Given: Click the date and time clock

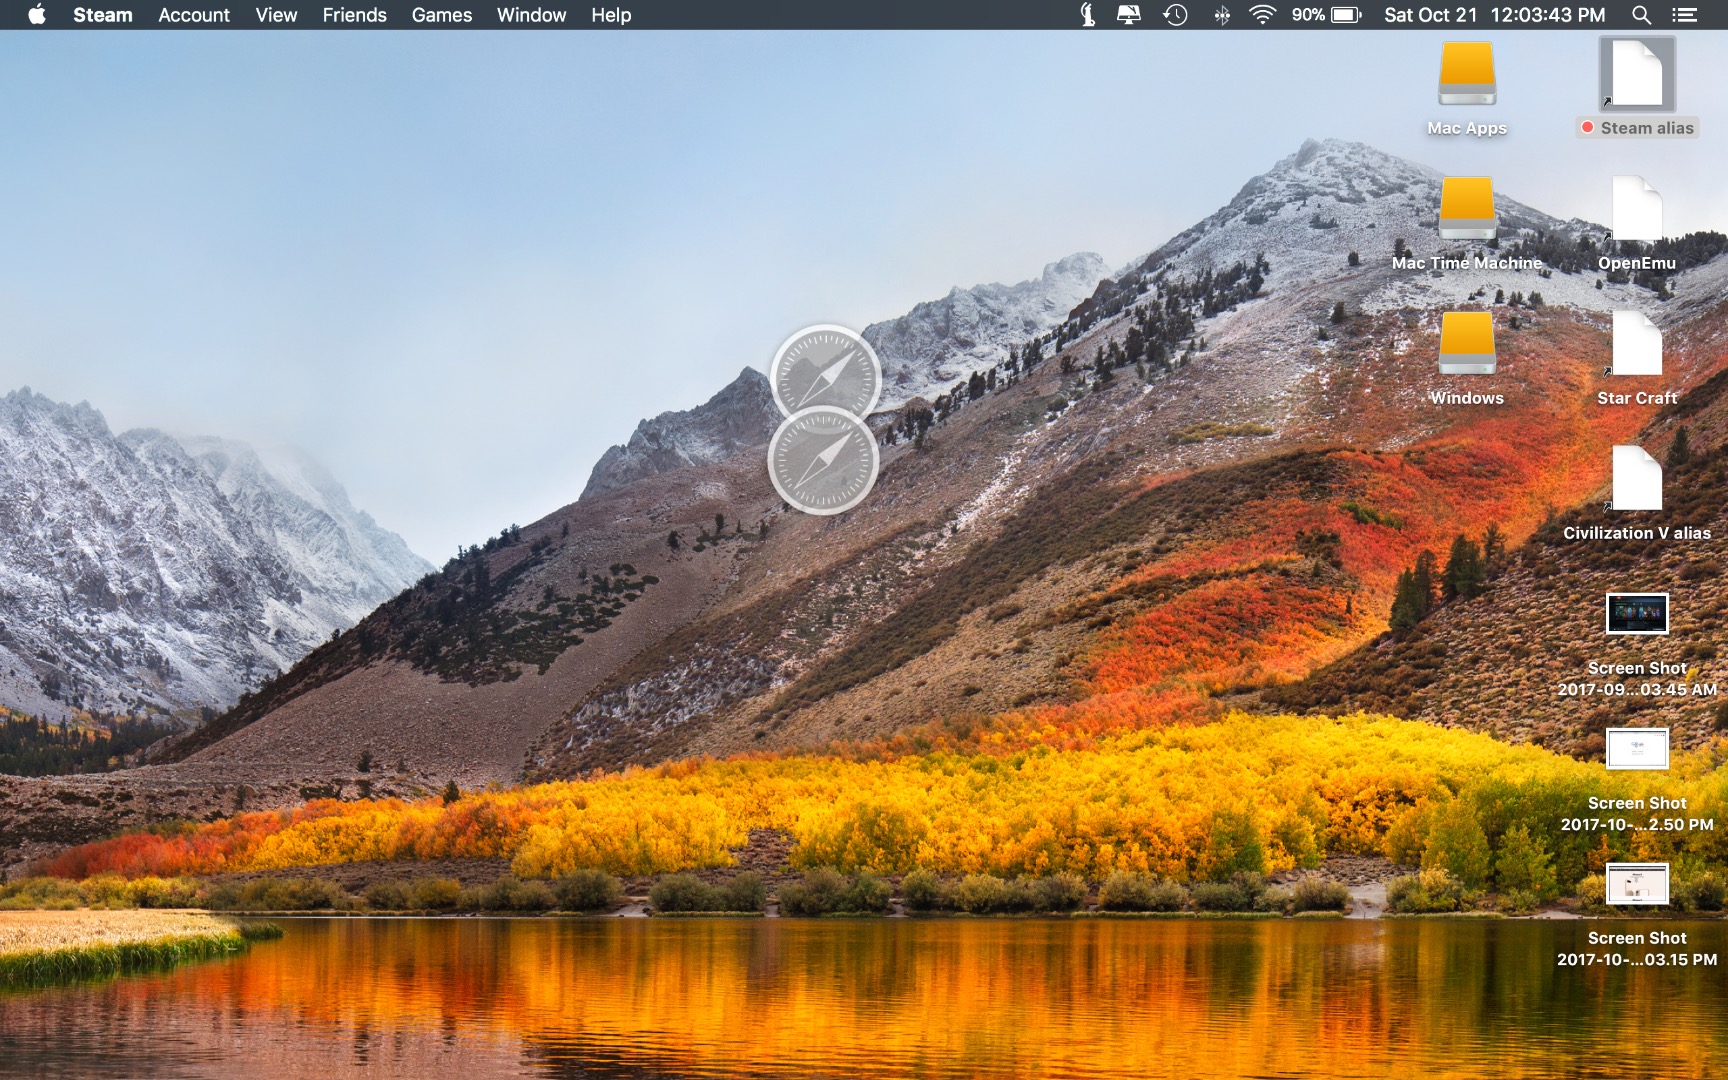Looking at the screenshot, I should point(1495,15).
